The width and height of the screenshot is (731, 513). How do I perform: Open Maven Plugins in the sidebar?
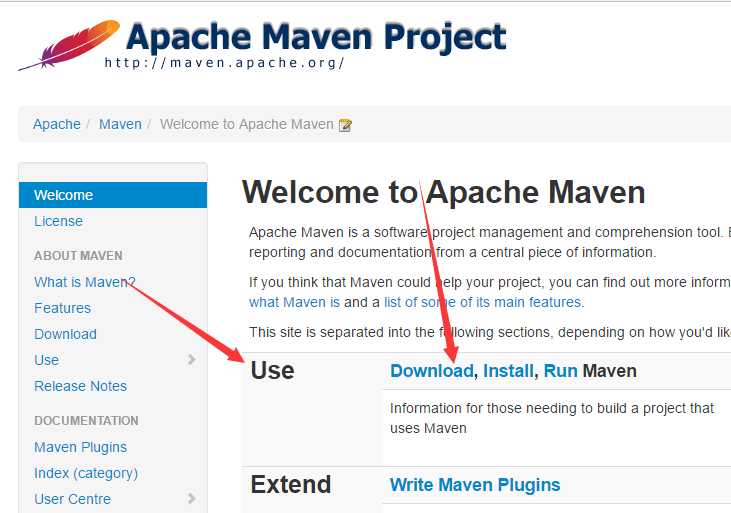point(80,447)
